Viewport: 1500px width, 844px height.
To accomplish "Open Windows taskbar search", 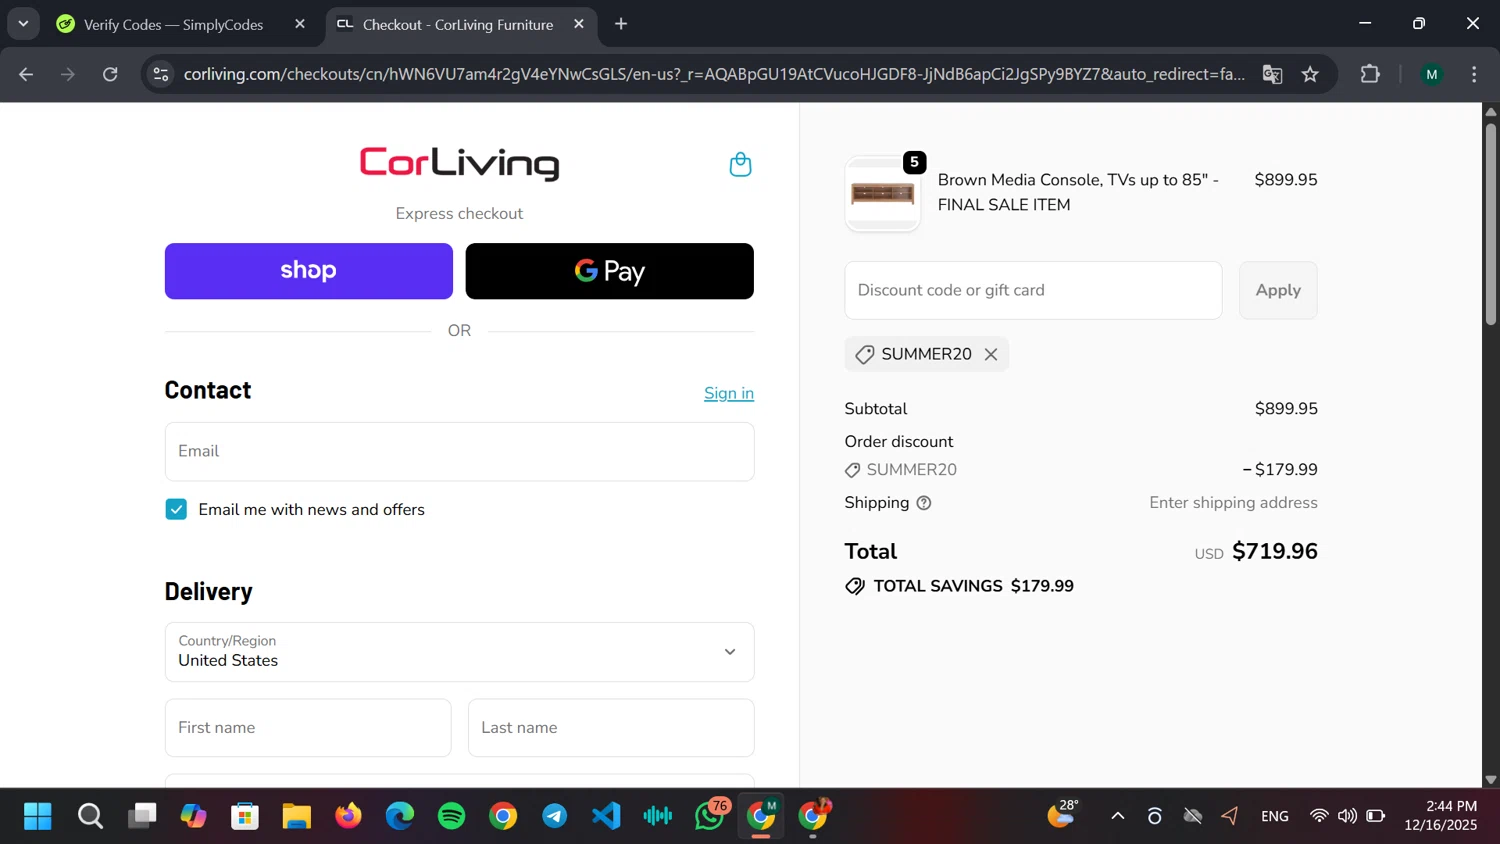I will point(90,816).
